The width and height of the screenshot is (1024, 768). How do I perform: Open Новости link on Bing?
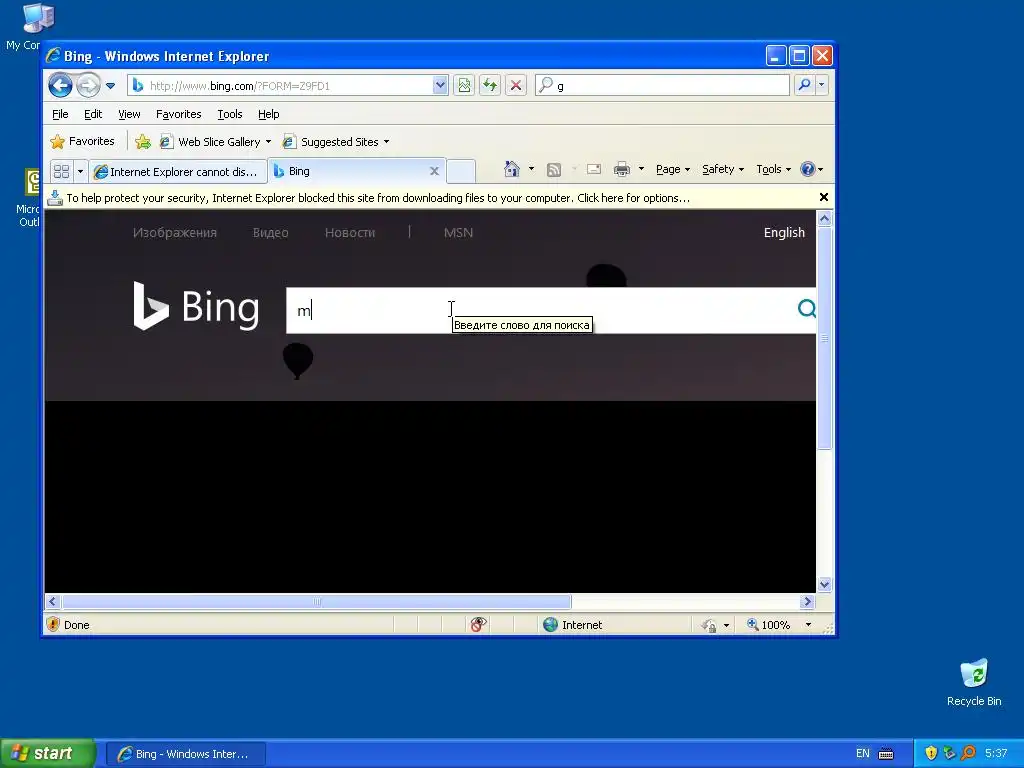(x=350, y=232)
